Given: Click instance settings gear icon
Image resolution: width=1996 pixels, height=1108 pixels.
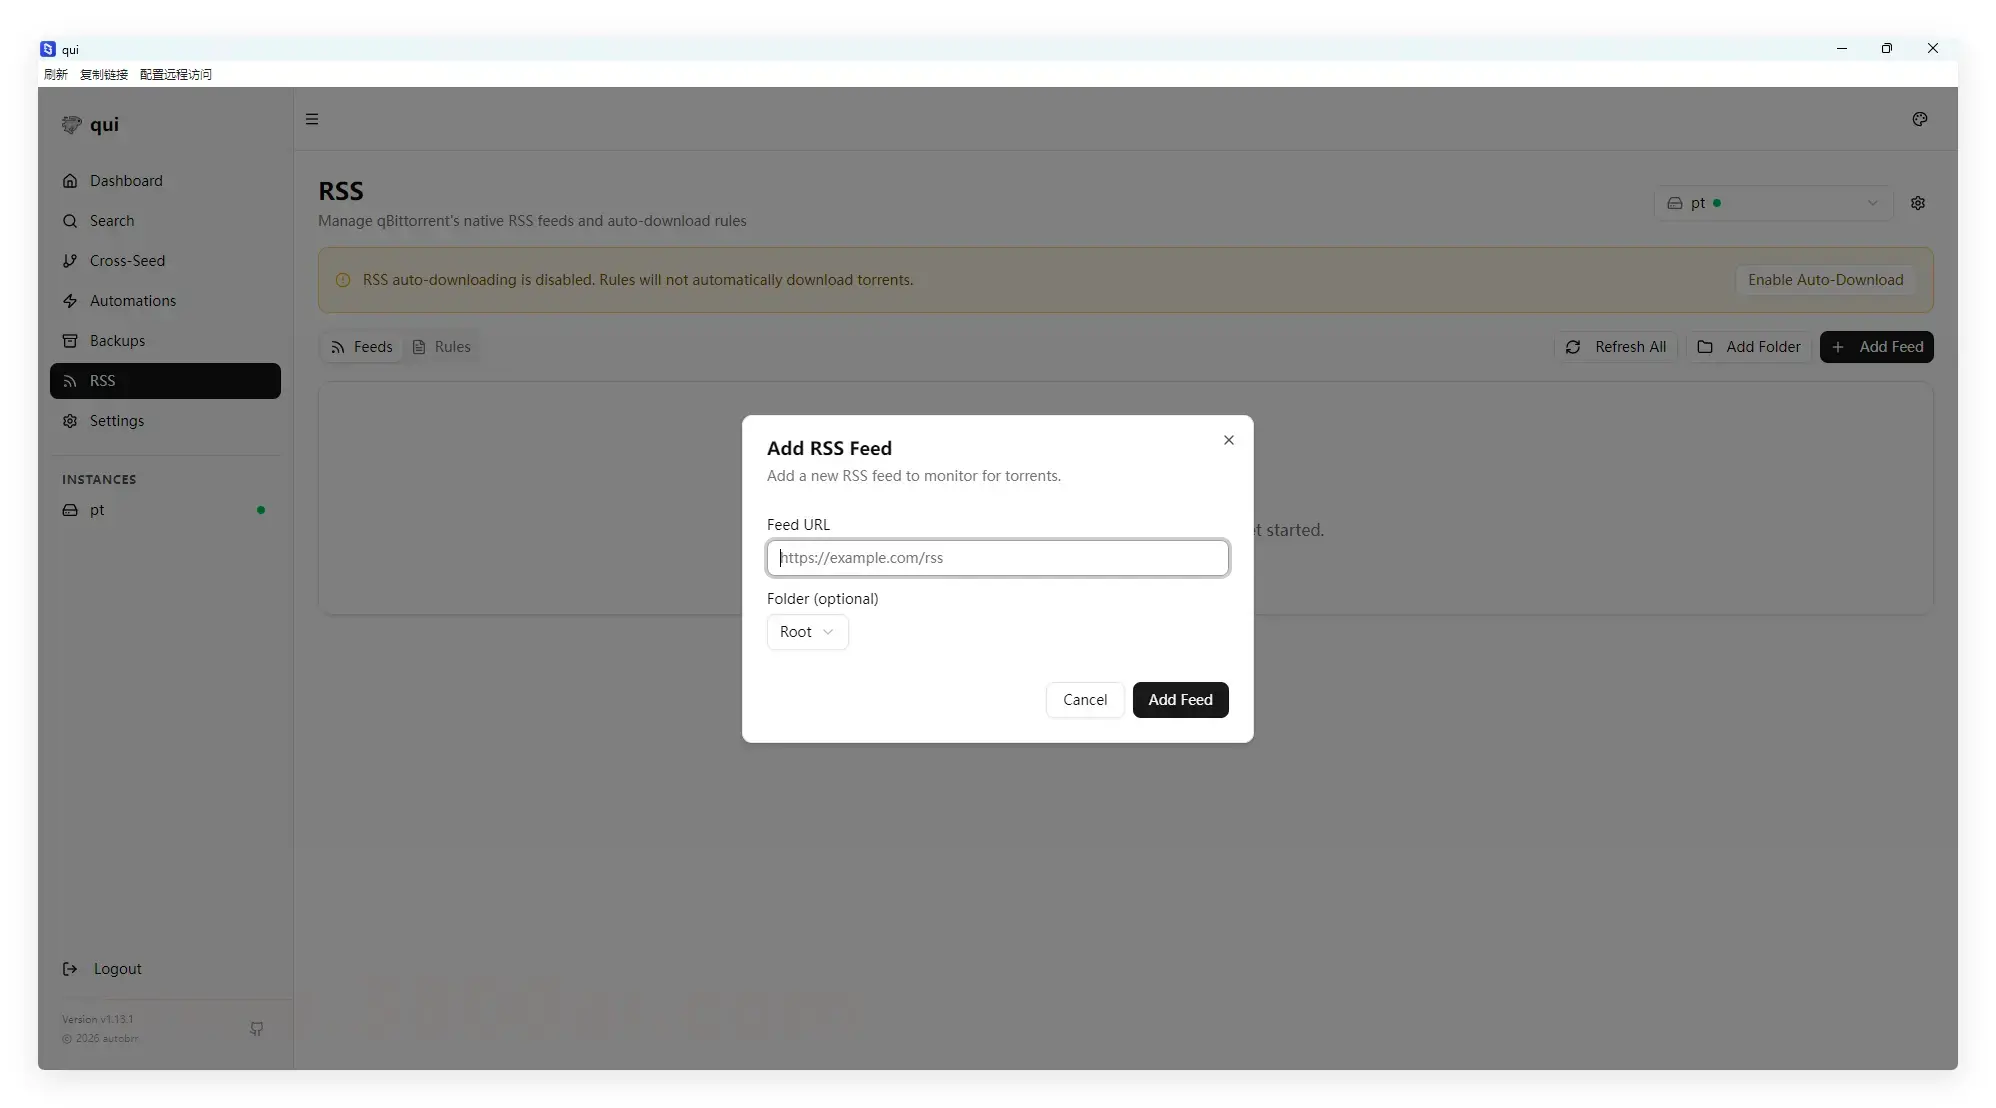Looking at the screenshot, I should click(1917, 203).
